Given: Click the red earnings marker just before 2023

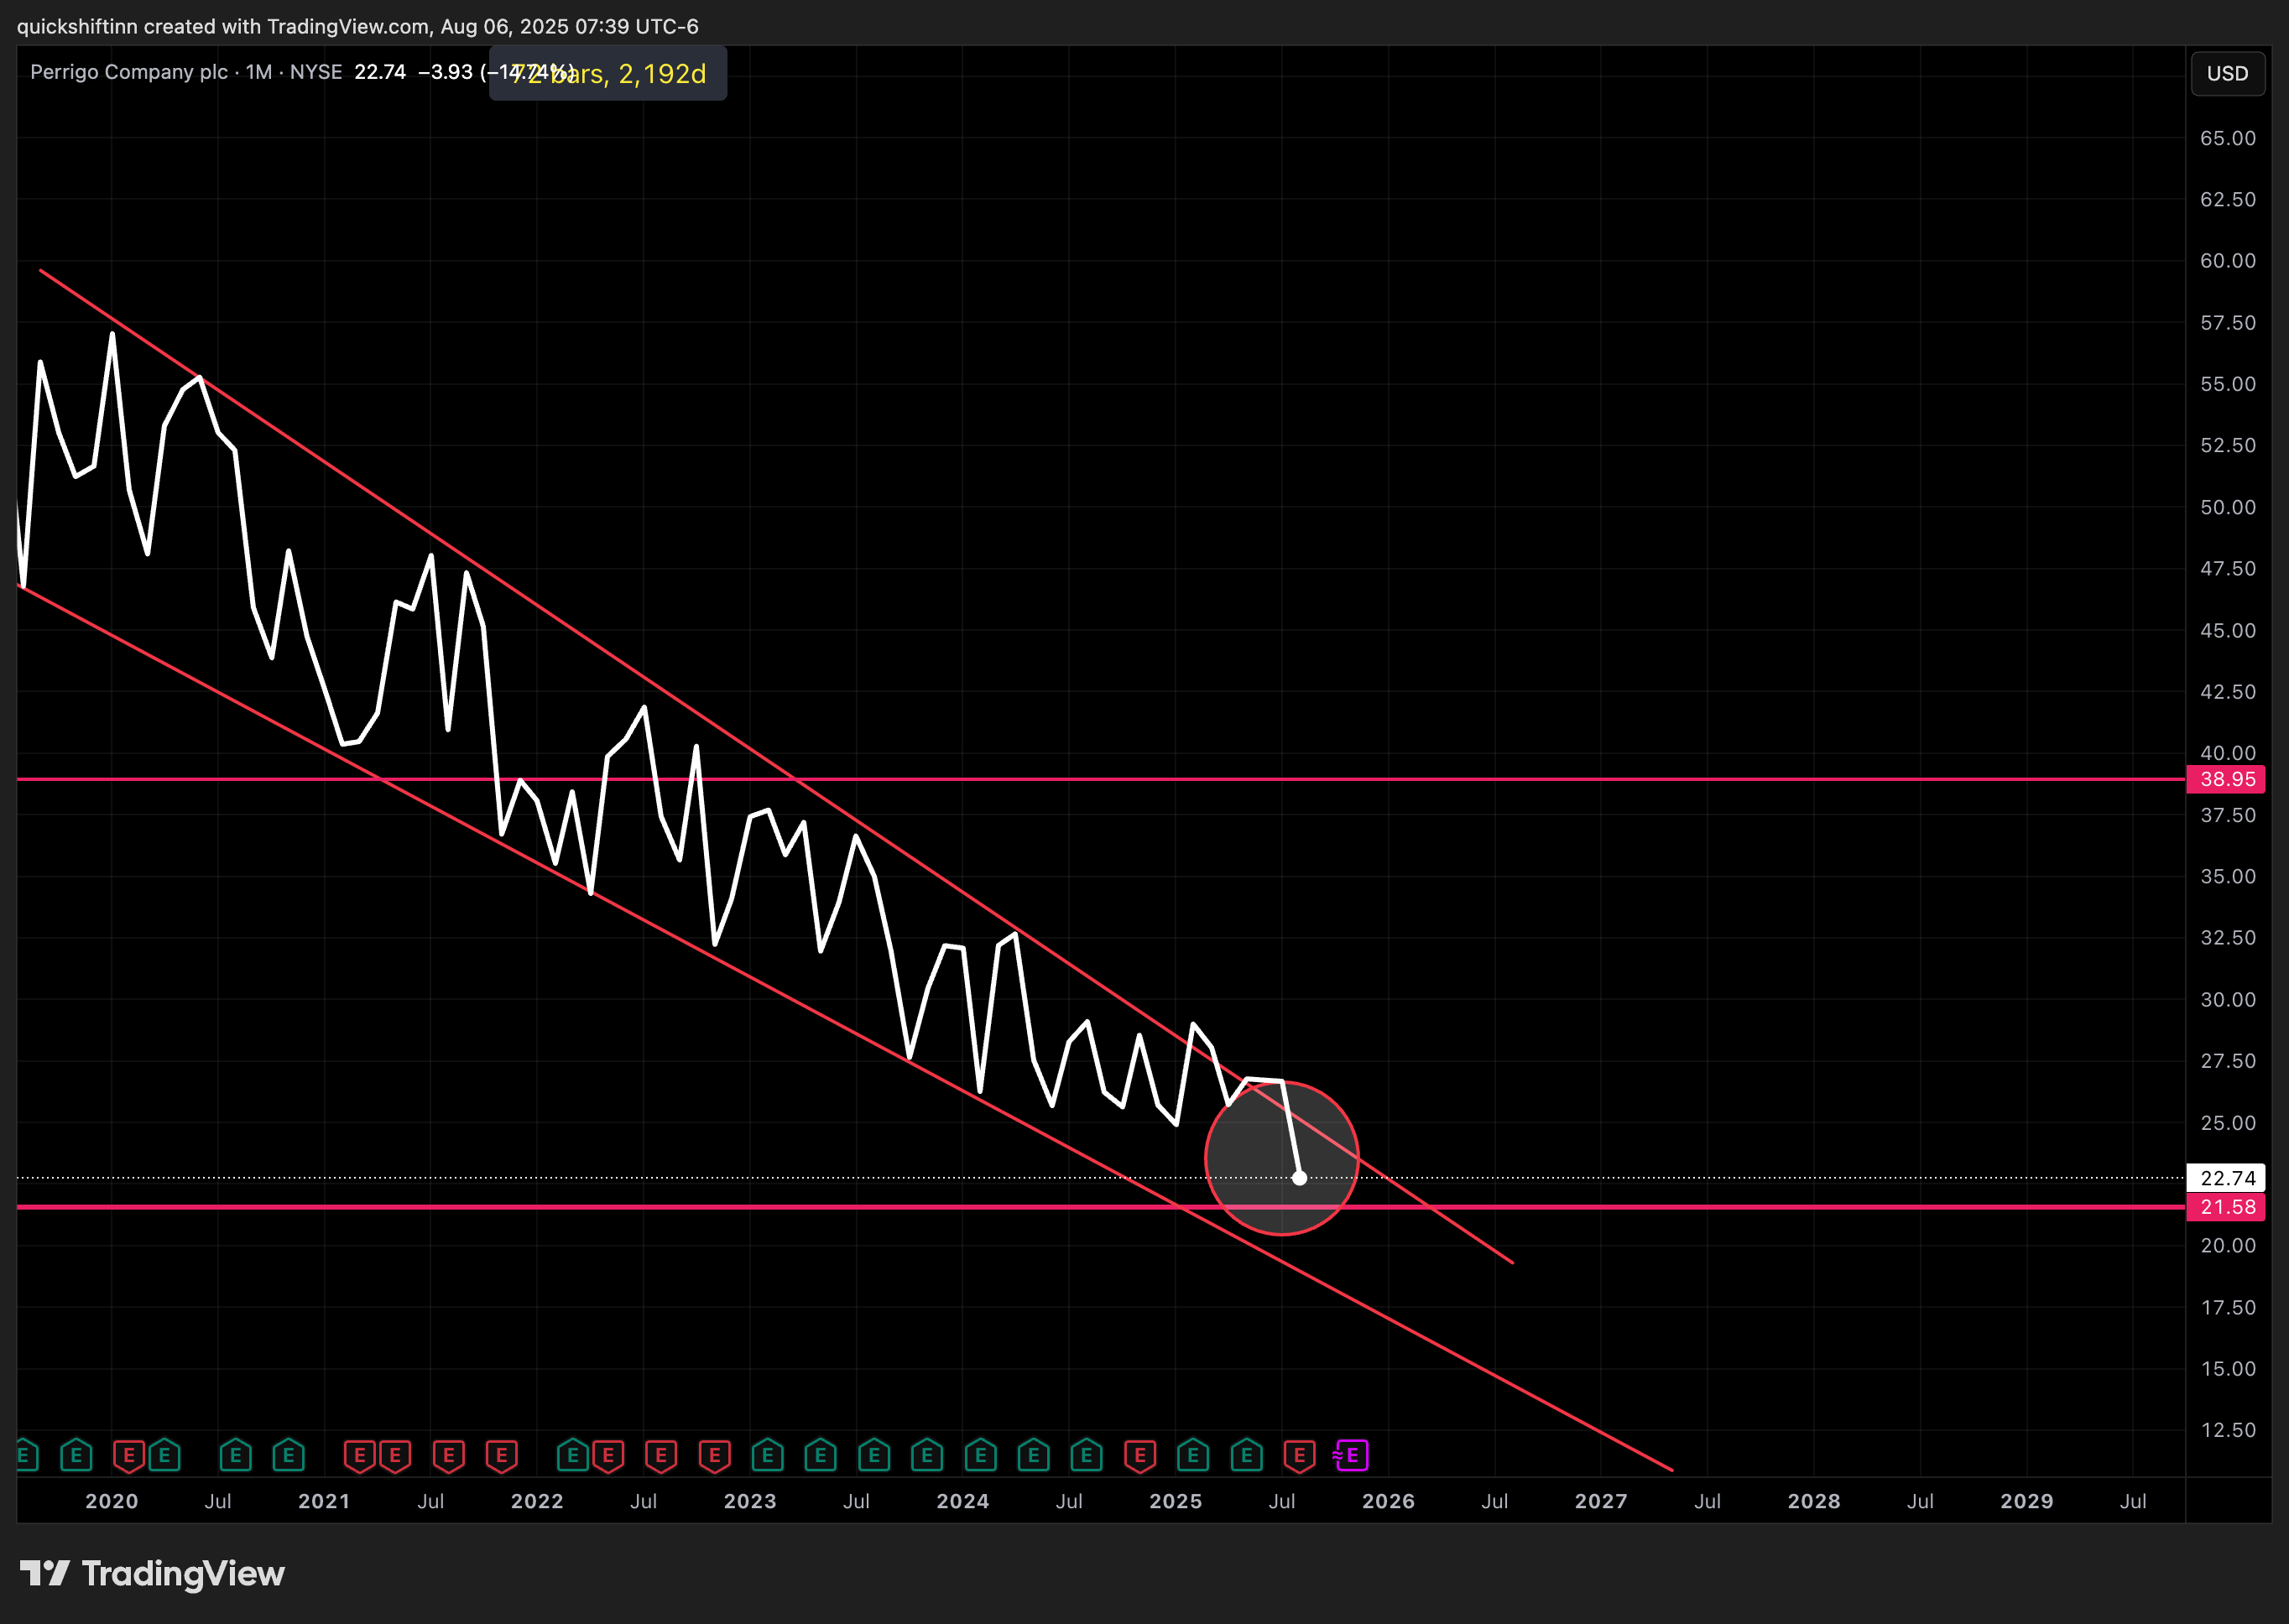Looking at the screenshot, I should [x=714, y=1455].
